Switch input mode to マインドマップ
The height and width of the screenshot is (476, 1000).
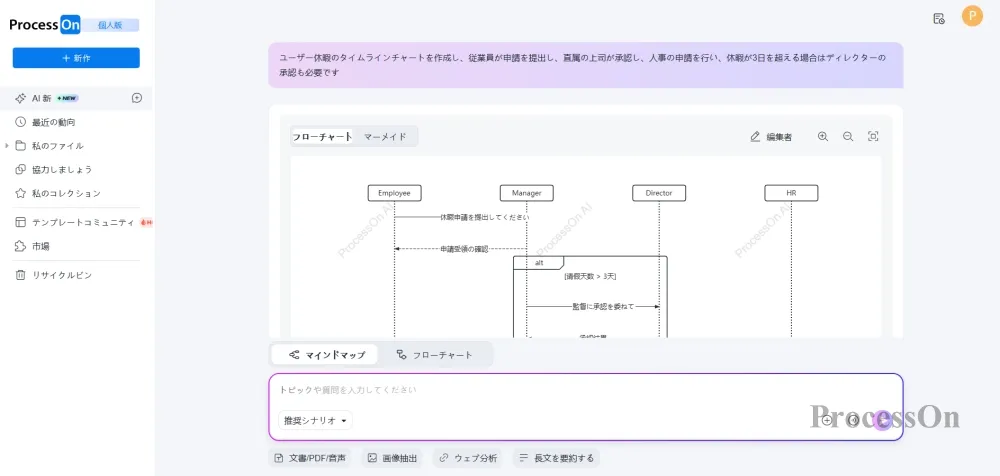[x=326, y=355]
